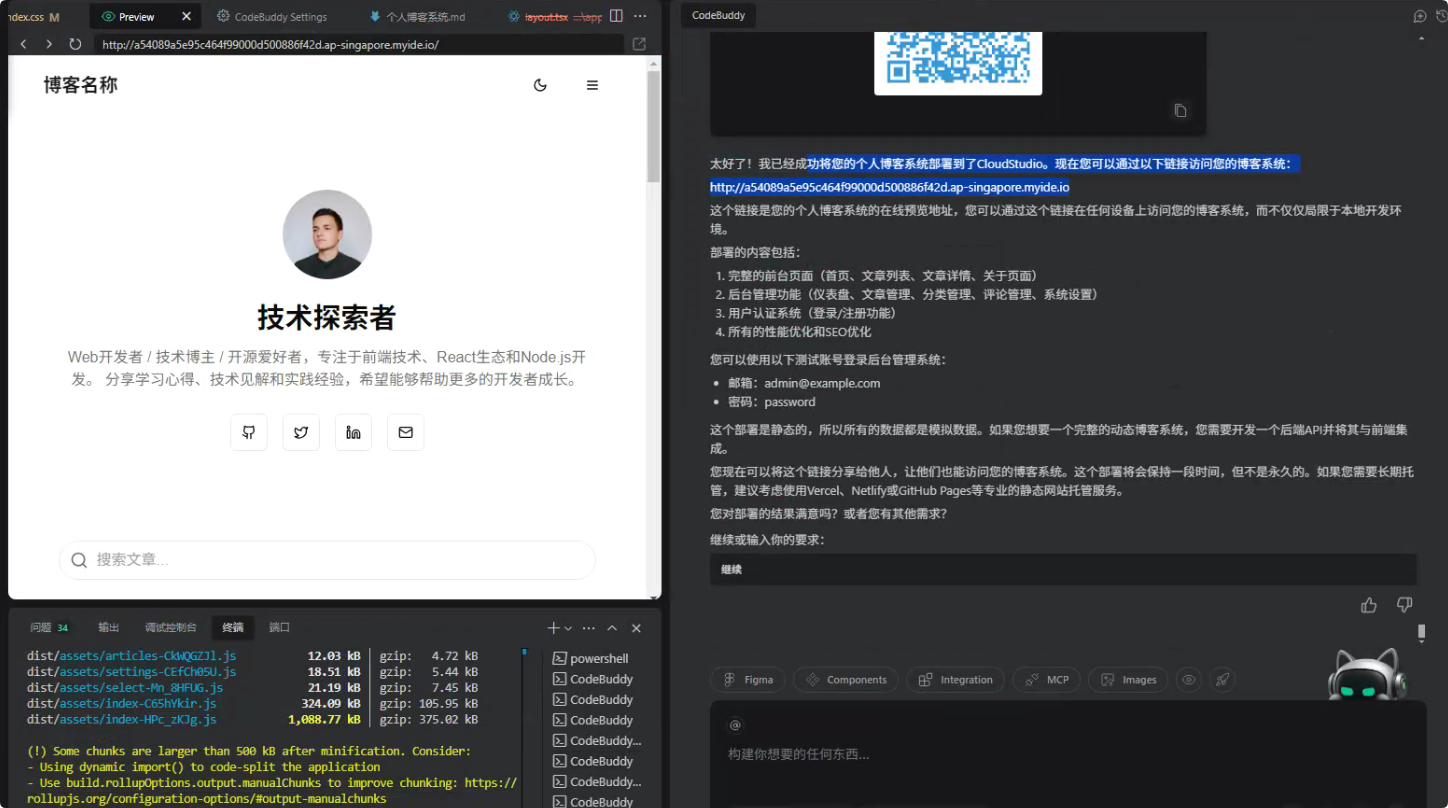
Task: Click the profile avatar photo
Action: click(327, 234)
